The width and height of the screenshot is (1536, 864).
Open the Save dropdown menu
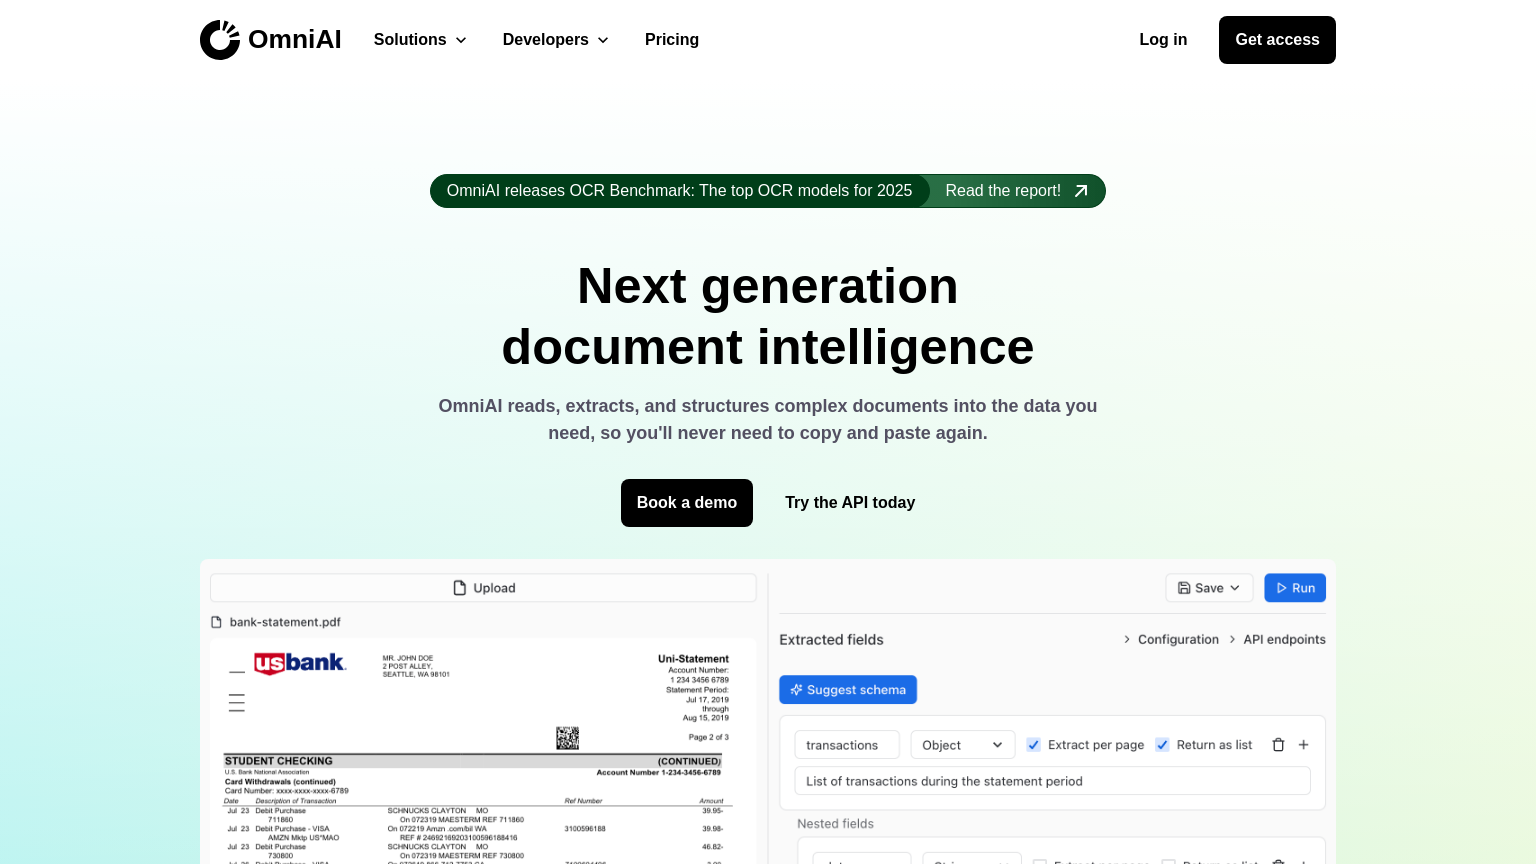[x=1209, y=588]
